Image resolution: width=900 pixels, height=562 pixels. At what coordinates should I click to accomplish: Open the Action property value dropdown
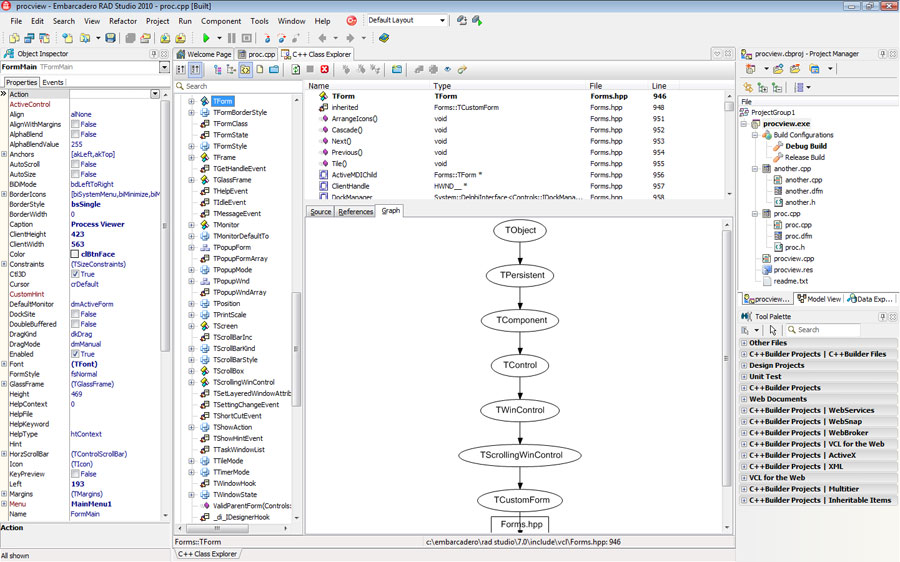coord(155,94)
